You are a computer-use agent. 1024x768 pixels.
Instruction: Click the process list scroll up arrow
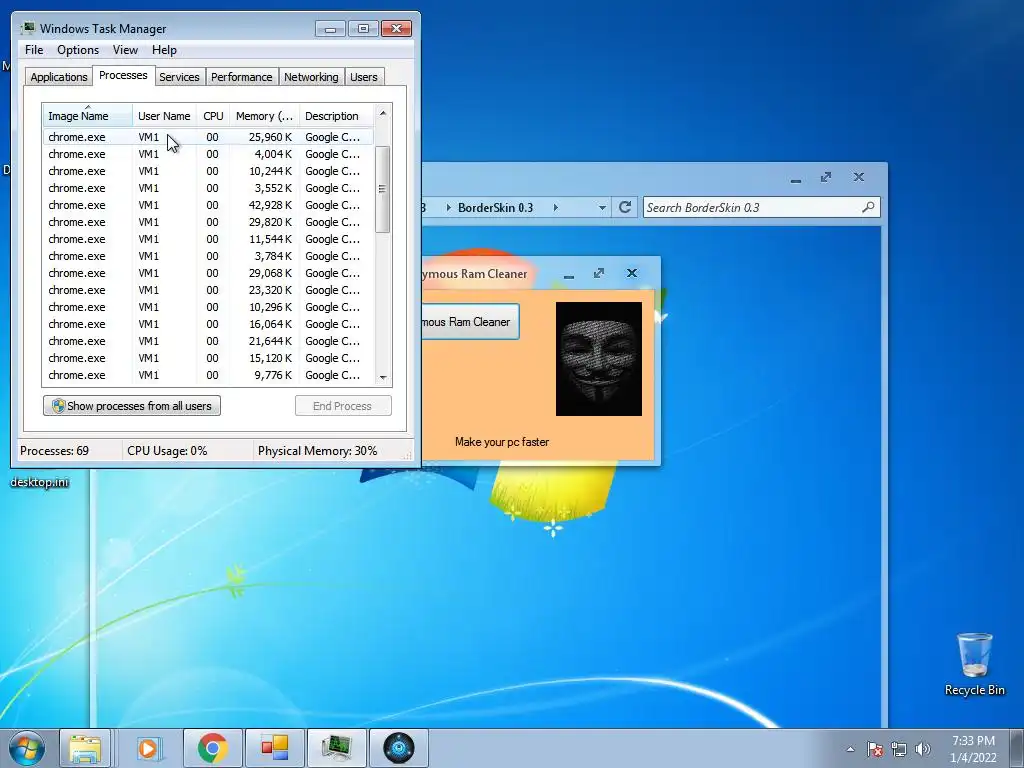coord(383,113)
